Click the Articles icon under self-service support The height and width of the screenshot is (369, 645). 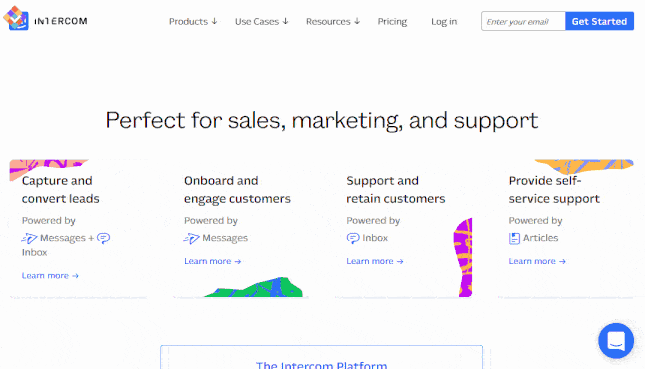pyautogui.click(x=514, y=238)
